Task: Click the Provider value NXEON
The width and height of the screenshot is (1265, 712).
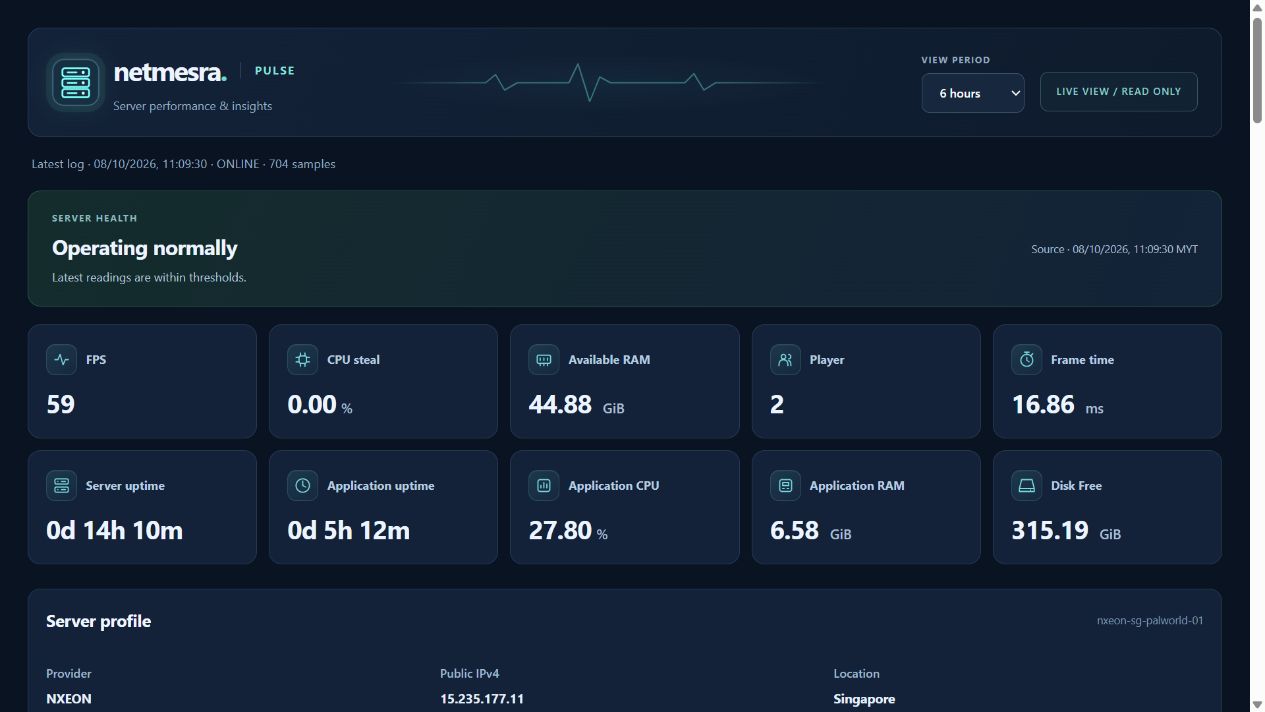Action: (69, 699)
